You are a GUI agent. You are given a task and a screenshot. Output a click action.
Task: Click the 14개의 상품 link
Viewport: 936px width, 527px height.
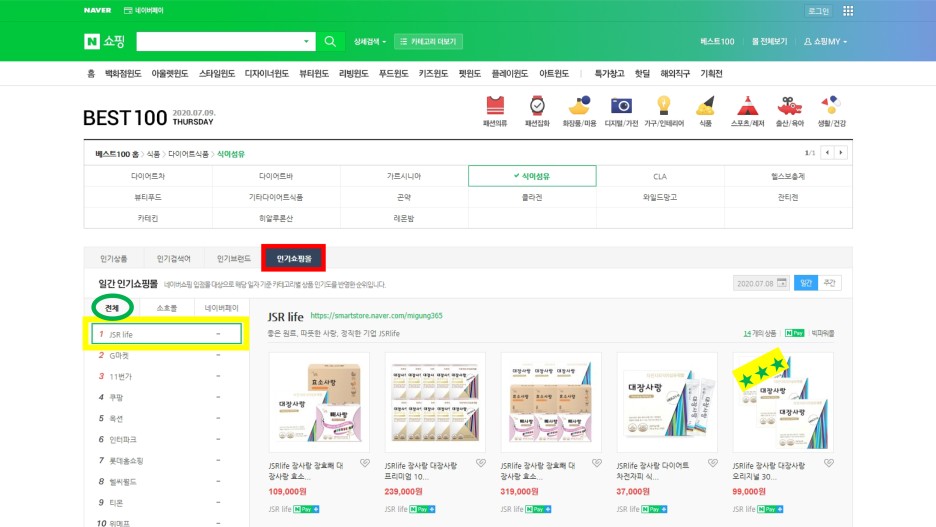[759, 333]
